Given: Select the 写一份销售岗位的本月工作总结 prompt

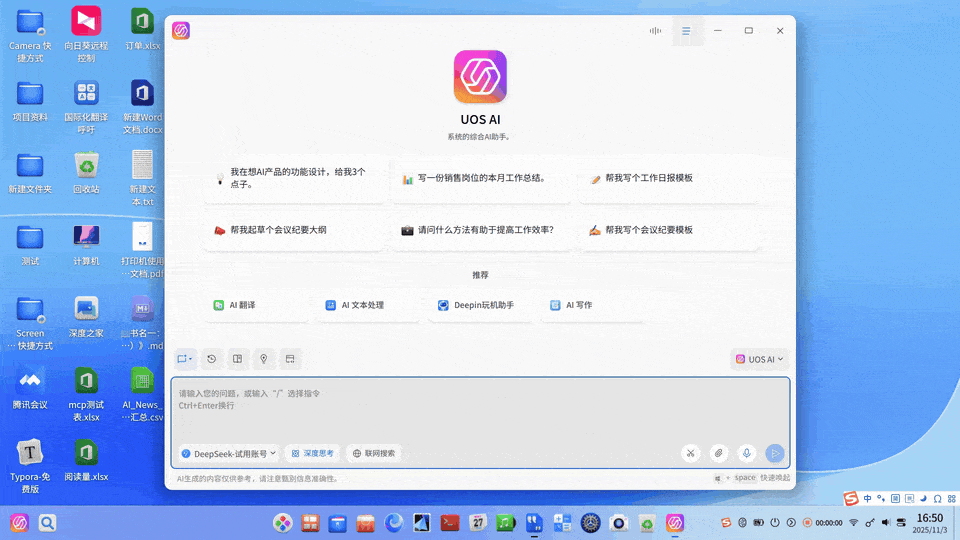Looking at the screenshot, I should (482, 178).
